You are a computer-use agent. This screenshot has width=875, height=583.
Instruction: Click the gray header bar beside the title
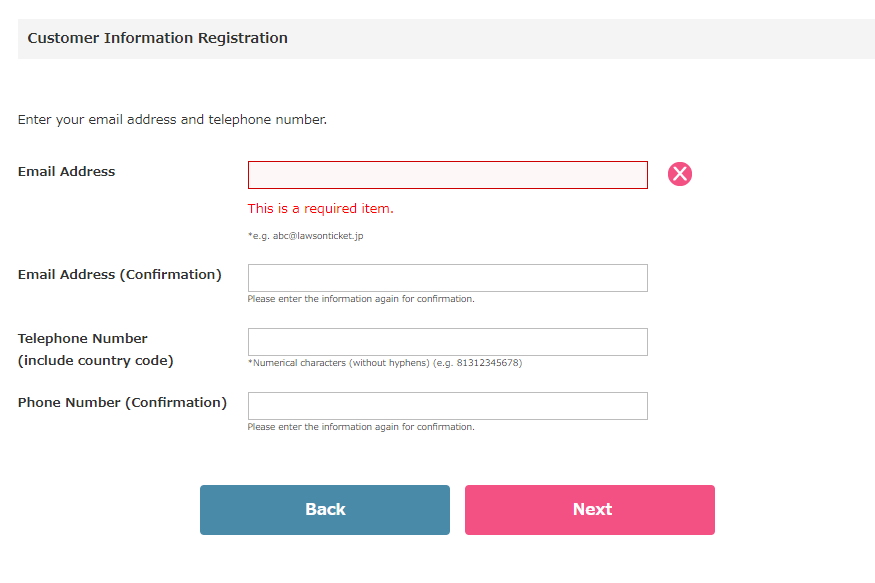pyautogui.click(x=580, y=38)
